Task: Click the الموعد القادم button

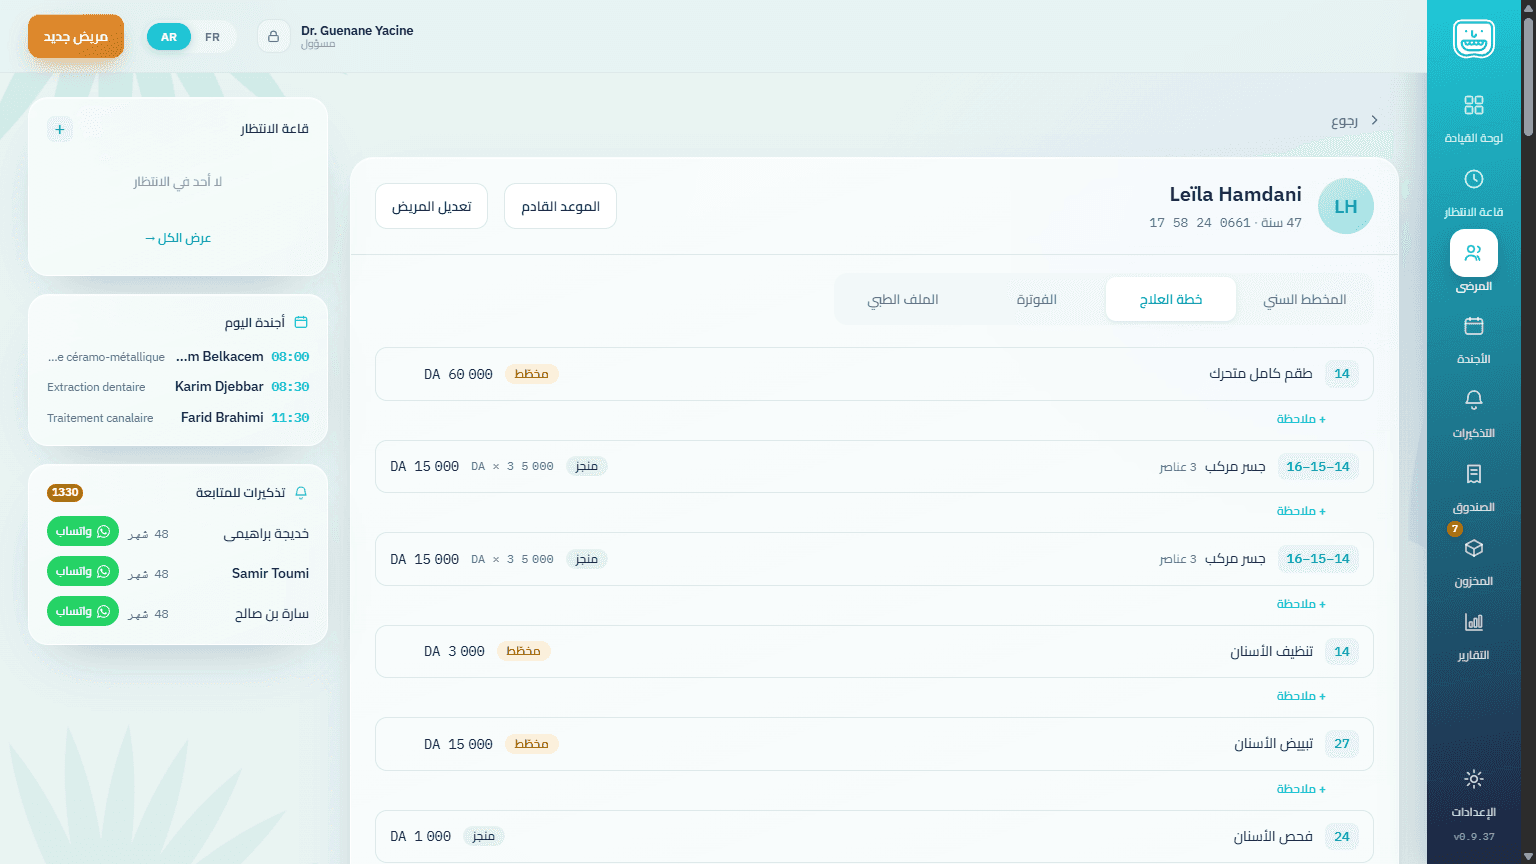Action: [x=560, y=206]
